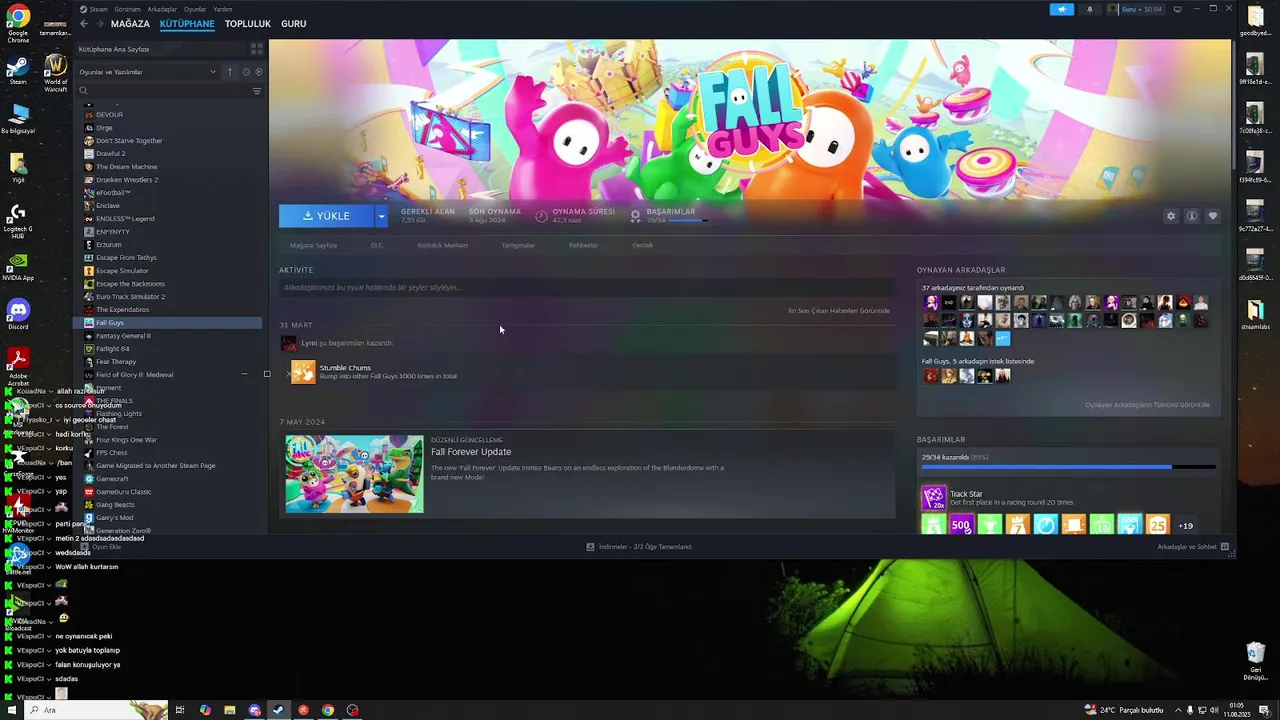Open streamlabs folder on desktop
The image size is (1280, 720).
pos(1255,314)
